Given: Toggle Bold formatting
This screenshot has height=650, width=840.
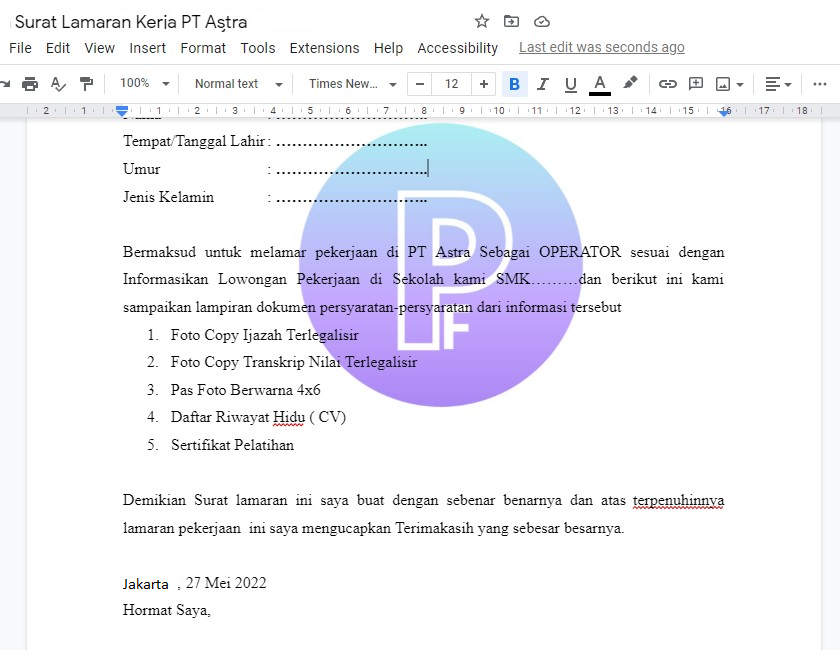Looking at the screenshot, I should point(514,84).
